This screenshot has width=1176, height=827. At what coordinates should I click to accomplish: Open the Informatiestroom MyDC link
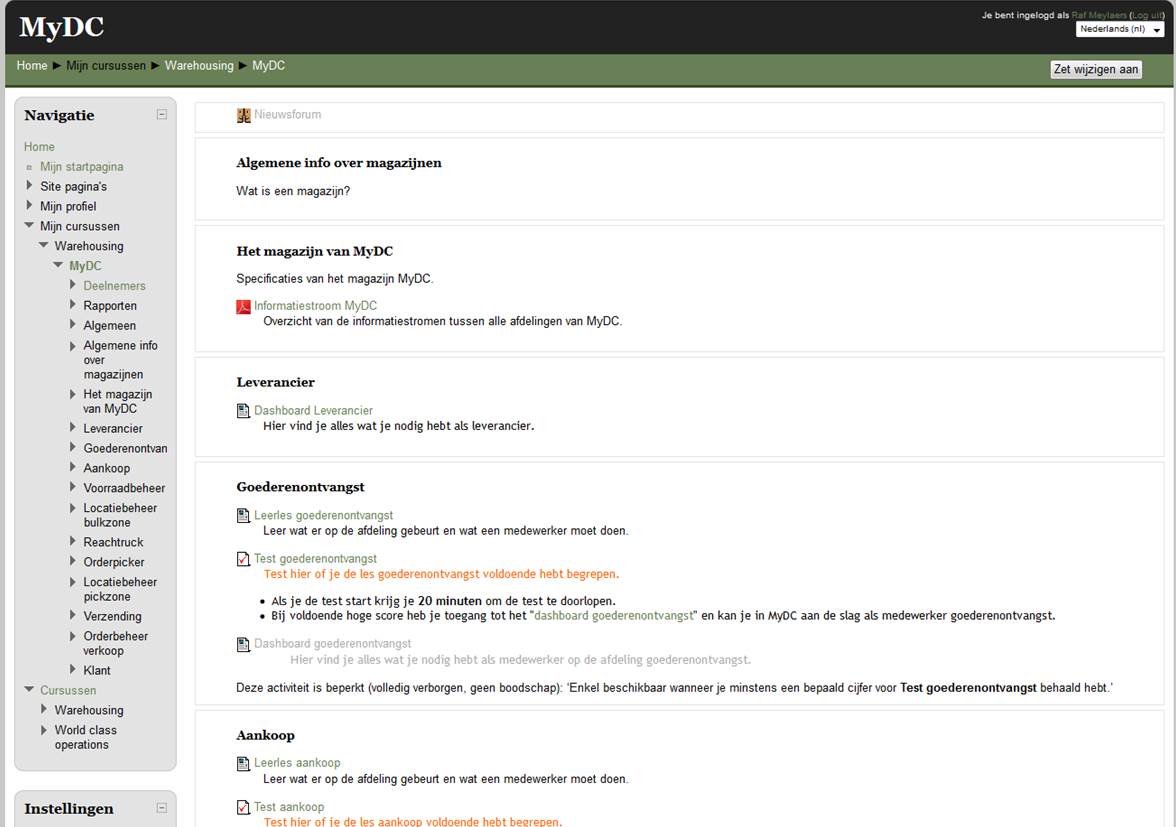click(315, 306)
